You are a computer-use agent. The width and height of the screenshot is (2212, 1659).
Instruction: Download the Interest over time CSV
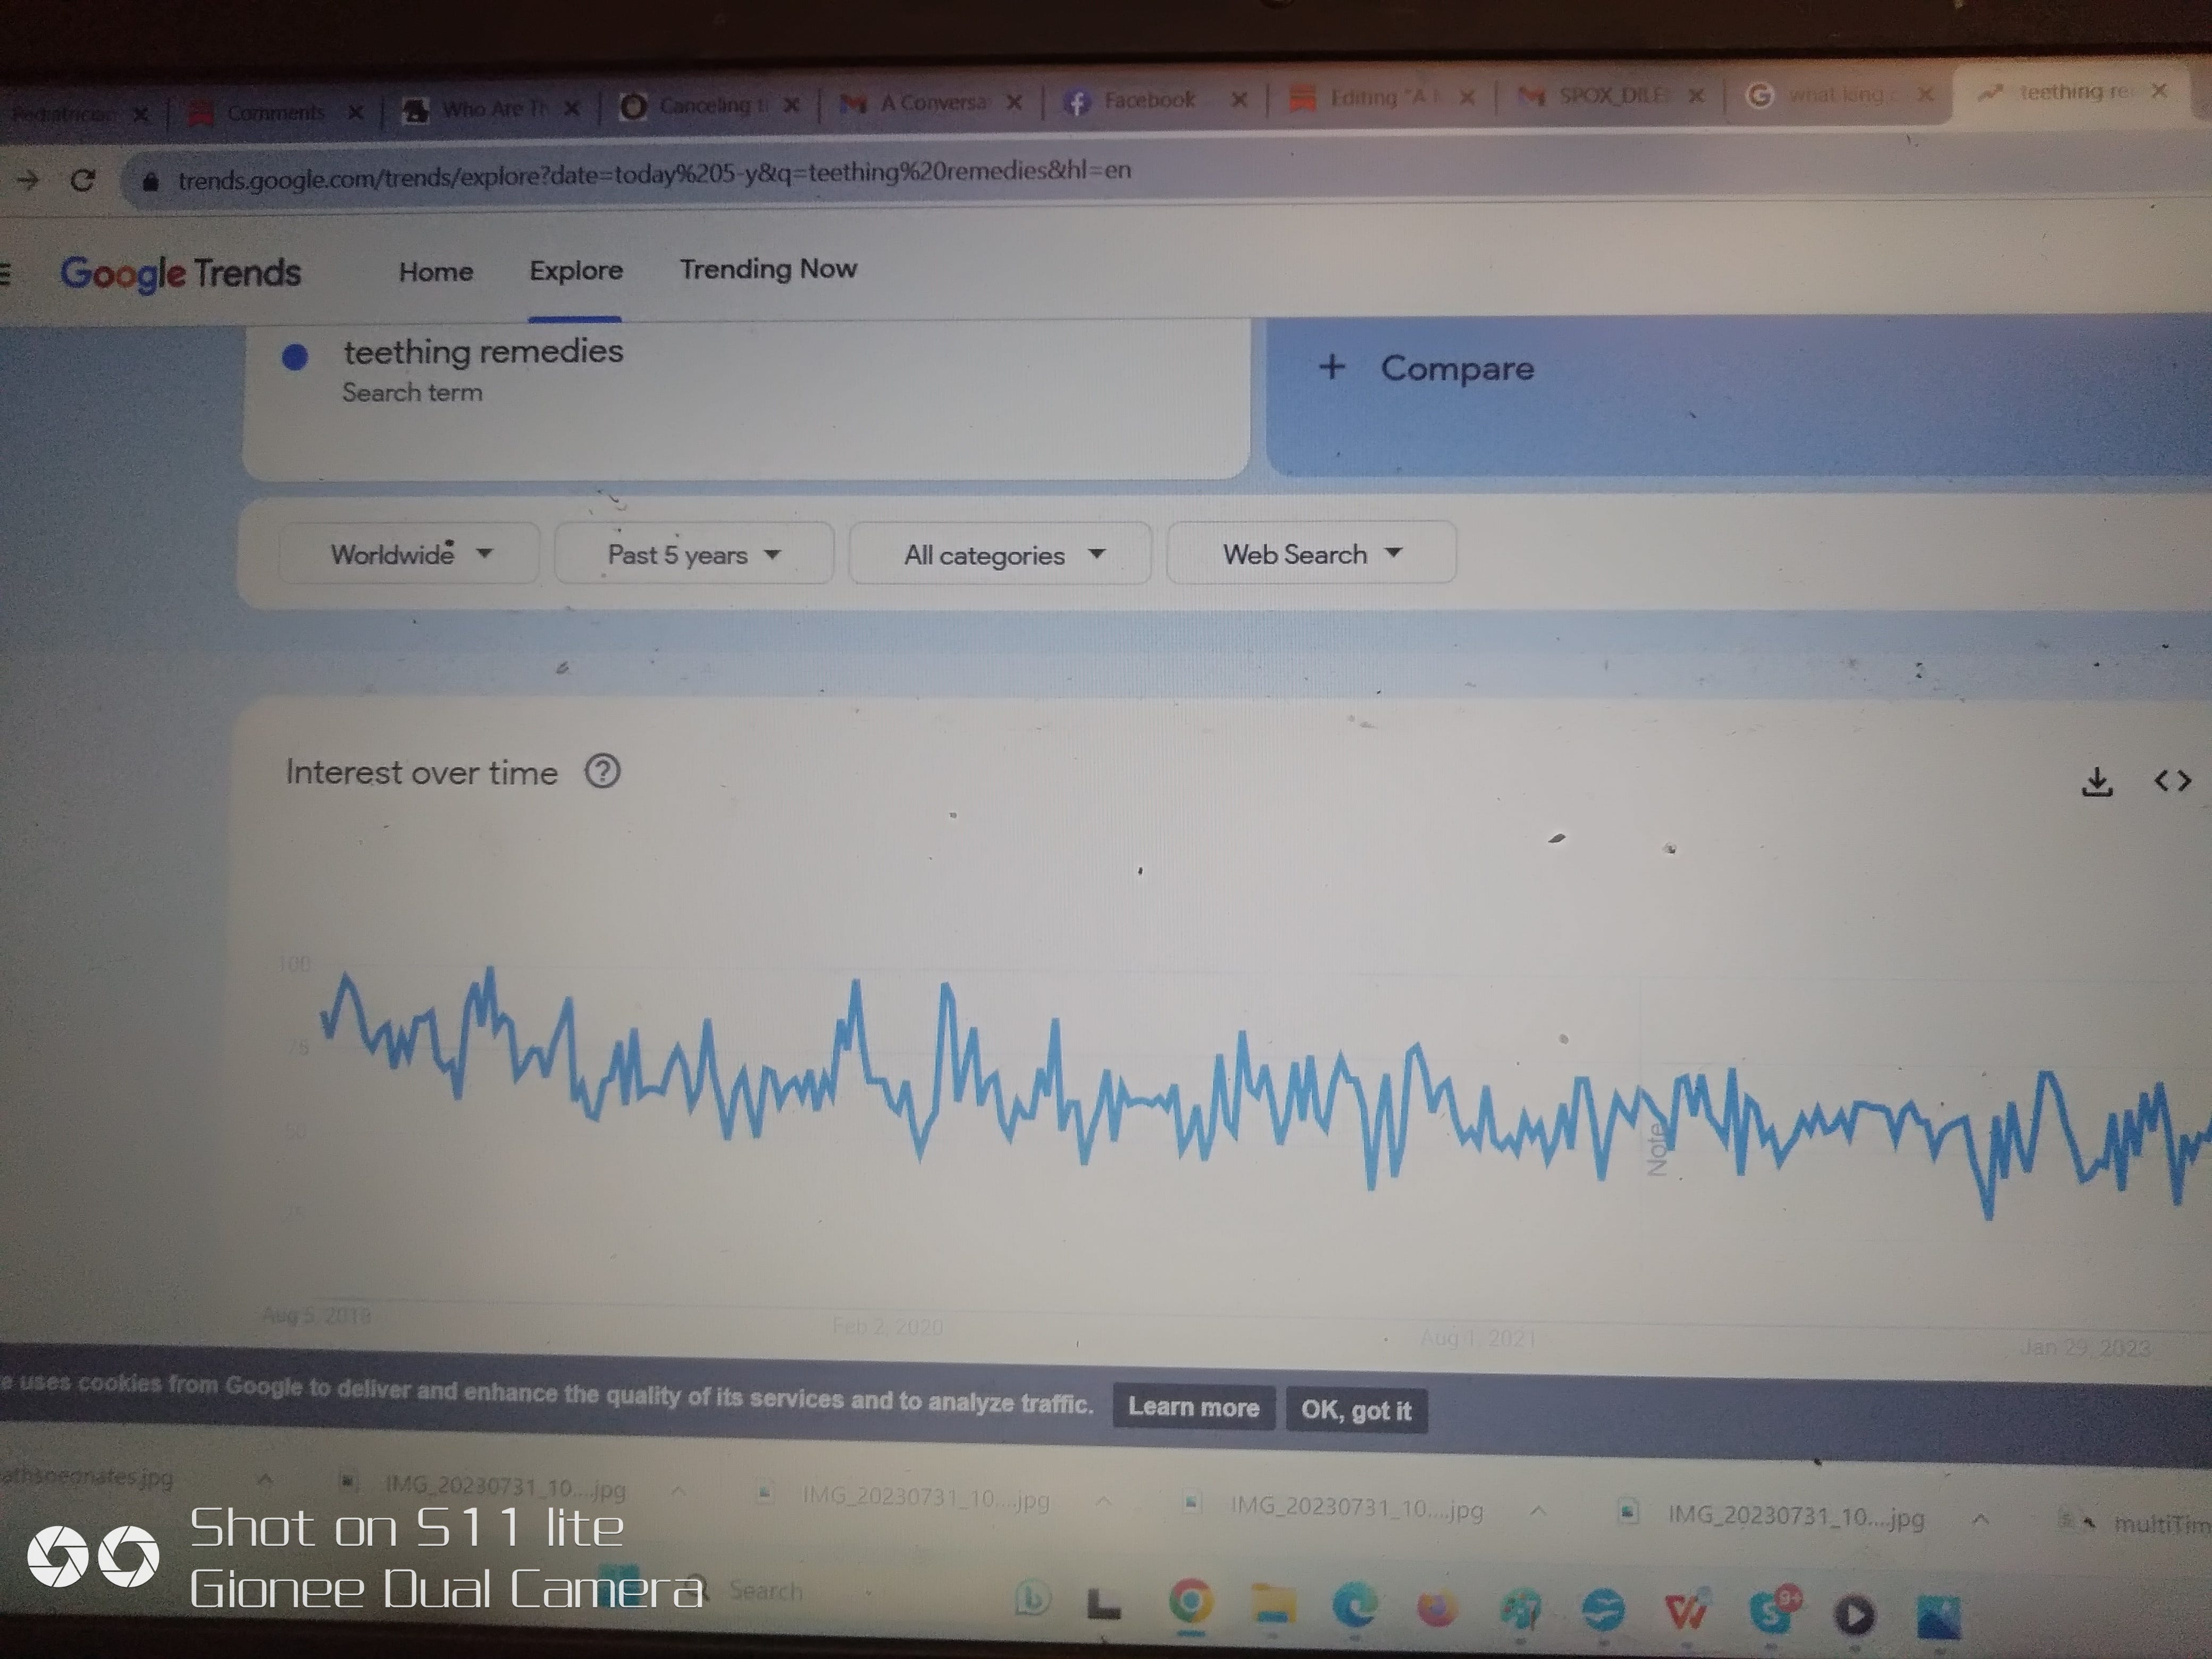2097,781
